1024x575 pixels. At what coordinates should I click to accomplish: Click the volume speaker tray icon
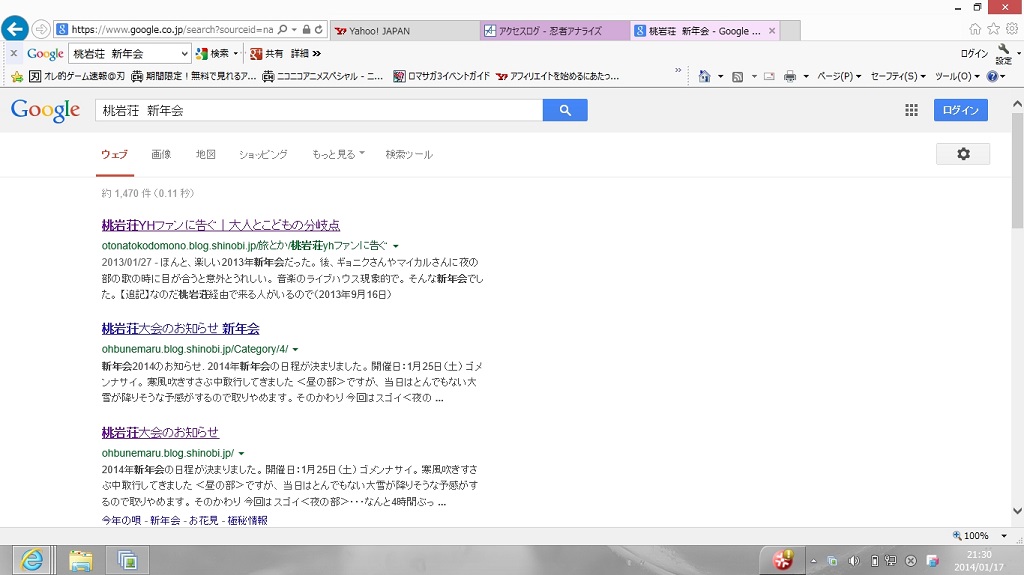coord(854,561)
